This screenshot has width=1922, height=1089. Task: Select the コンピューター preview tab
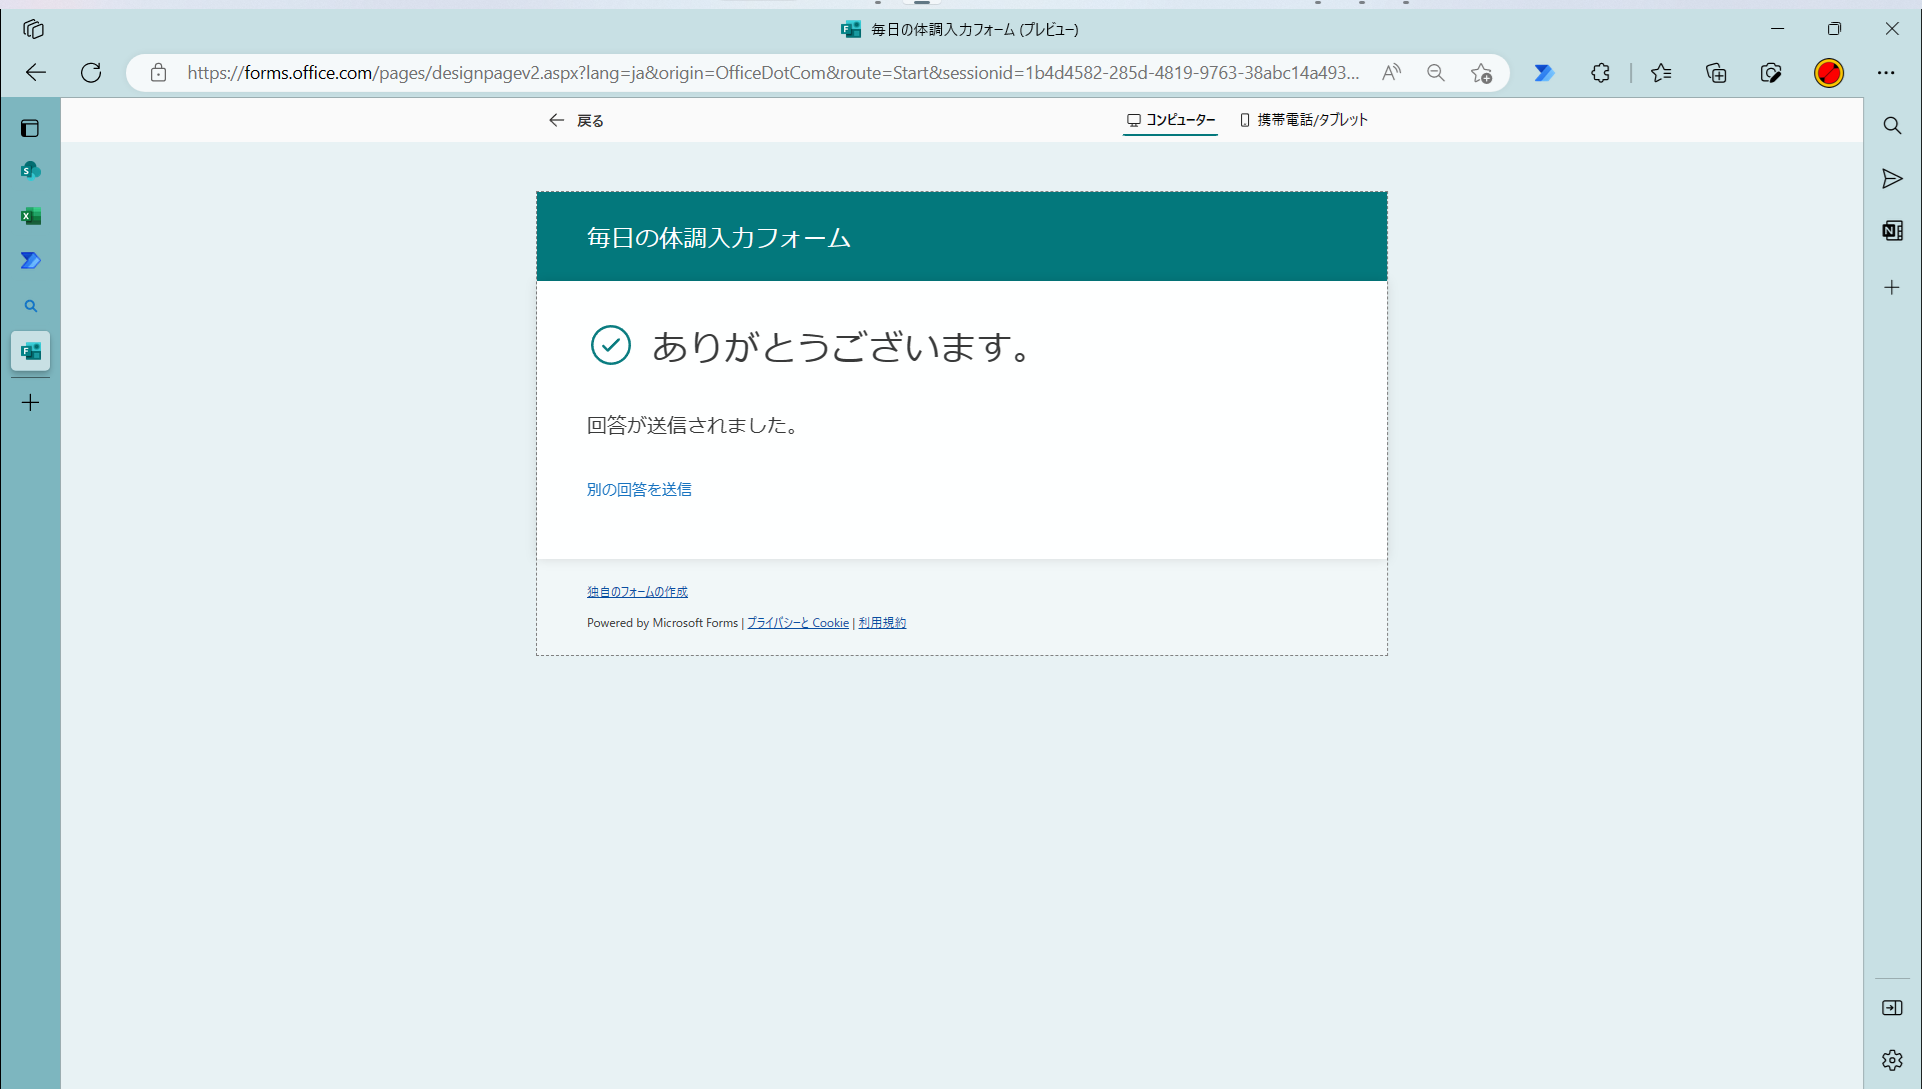1170,119
